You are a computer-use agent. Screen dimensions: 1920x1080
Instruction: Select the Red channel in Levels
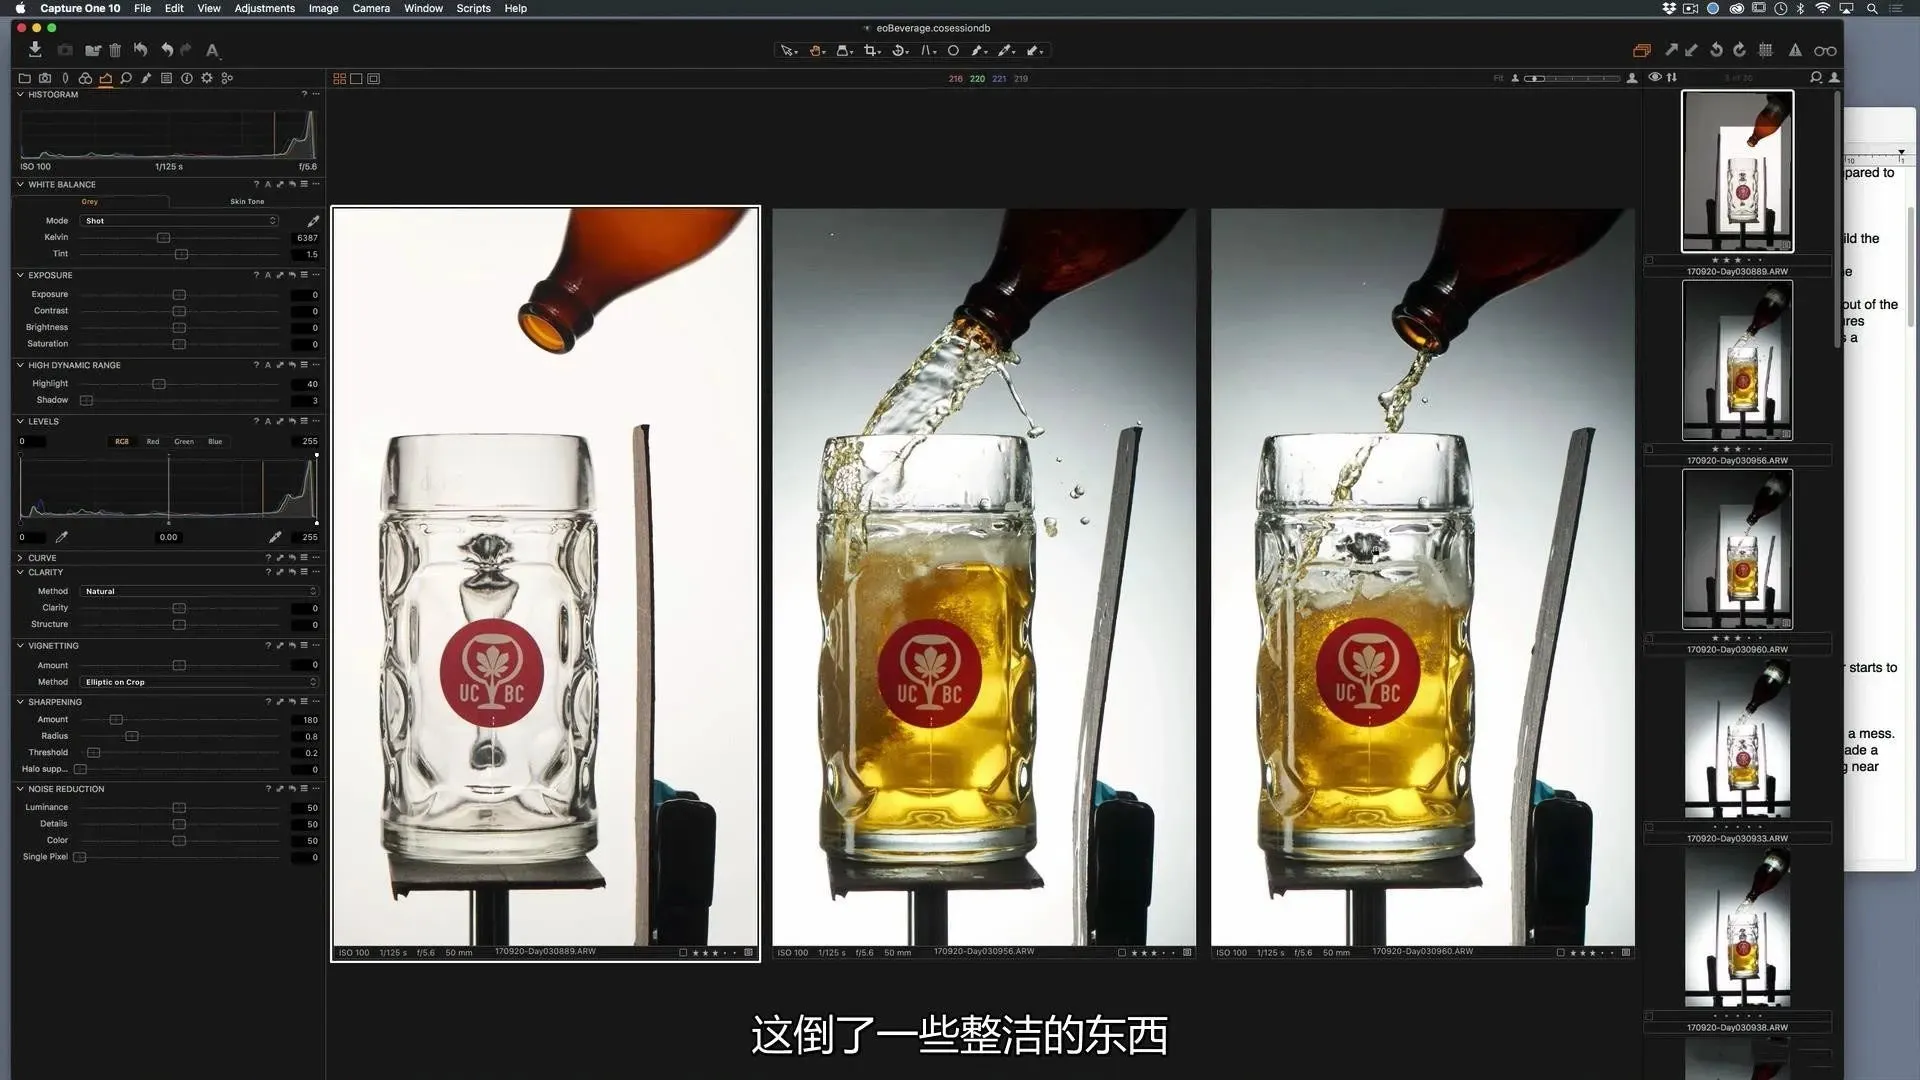coord(153,441)
